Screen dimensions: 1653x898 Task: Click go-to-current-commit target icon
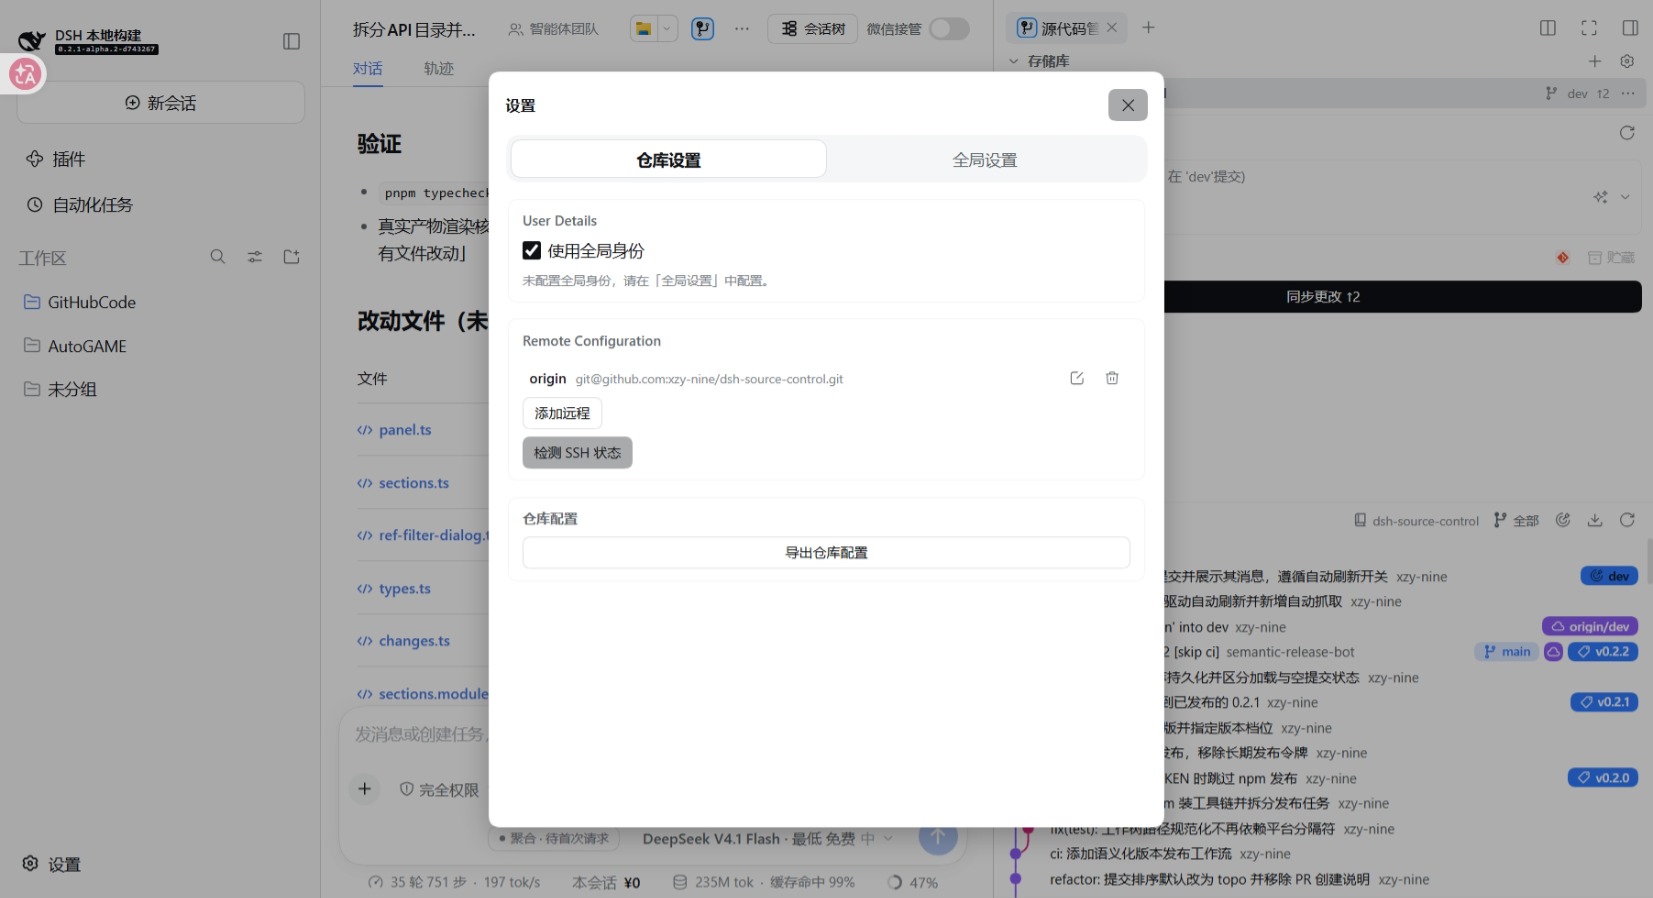pyautogui.click(x=1563, y=520)
